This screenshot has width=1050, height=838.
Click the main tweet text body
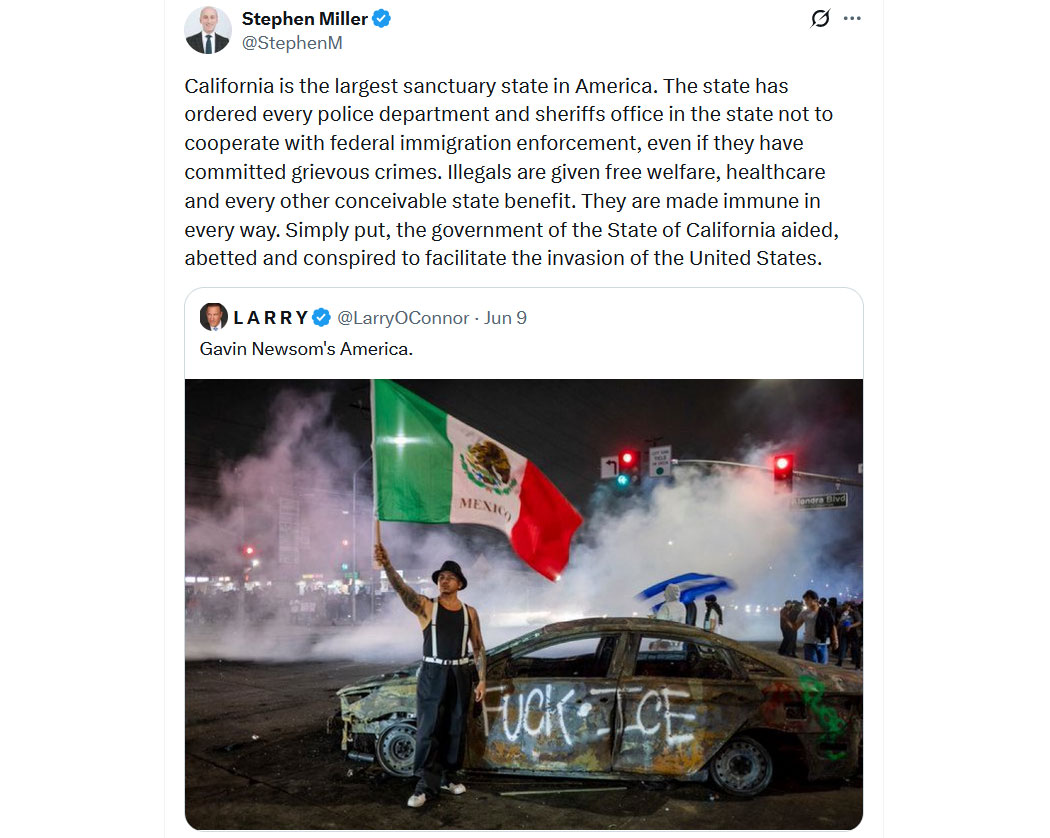(512, 172)
